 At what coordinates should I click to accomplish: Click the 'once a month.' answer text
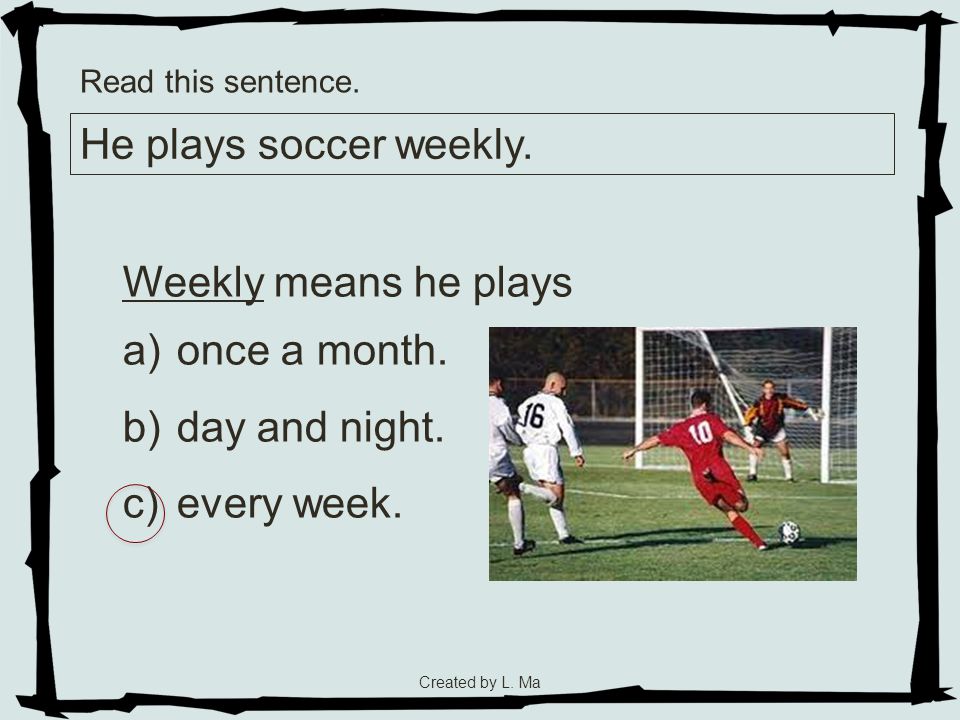[312, 350]
